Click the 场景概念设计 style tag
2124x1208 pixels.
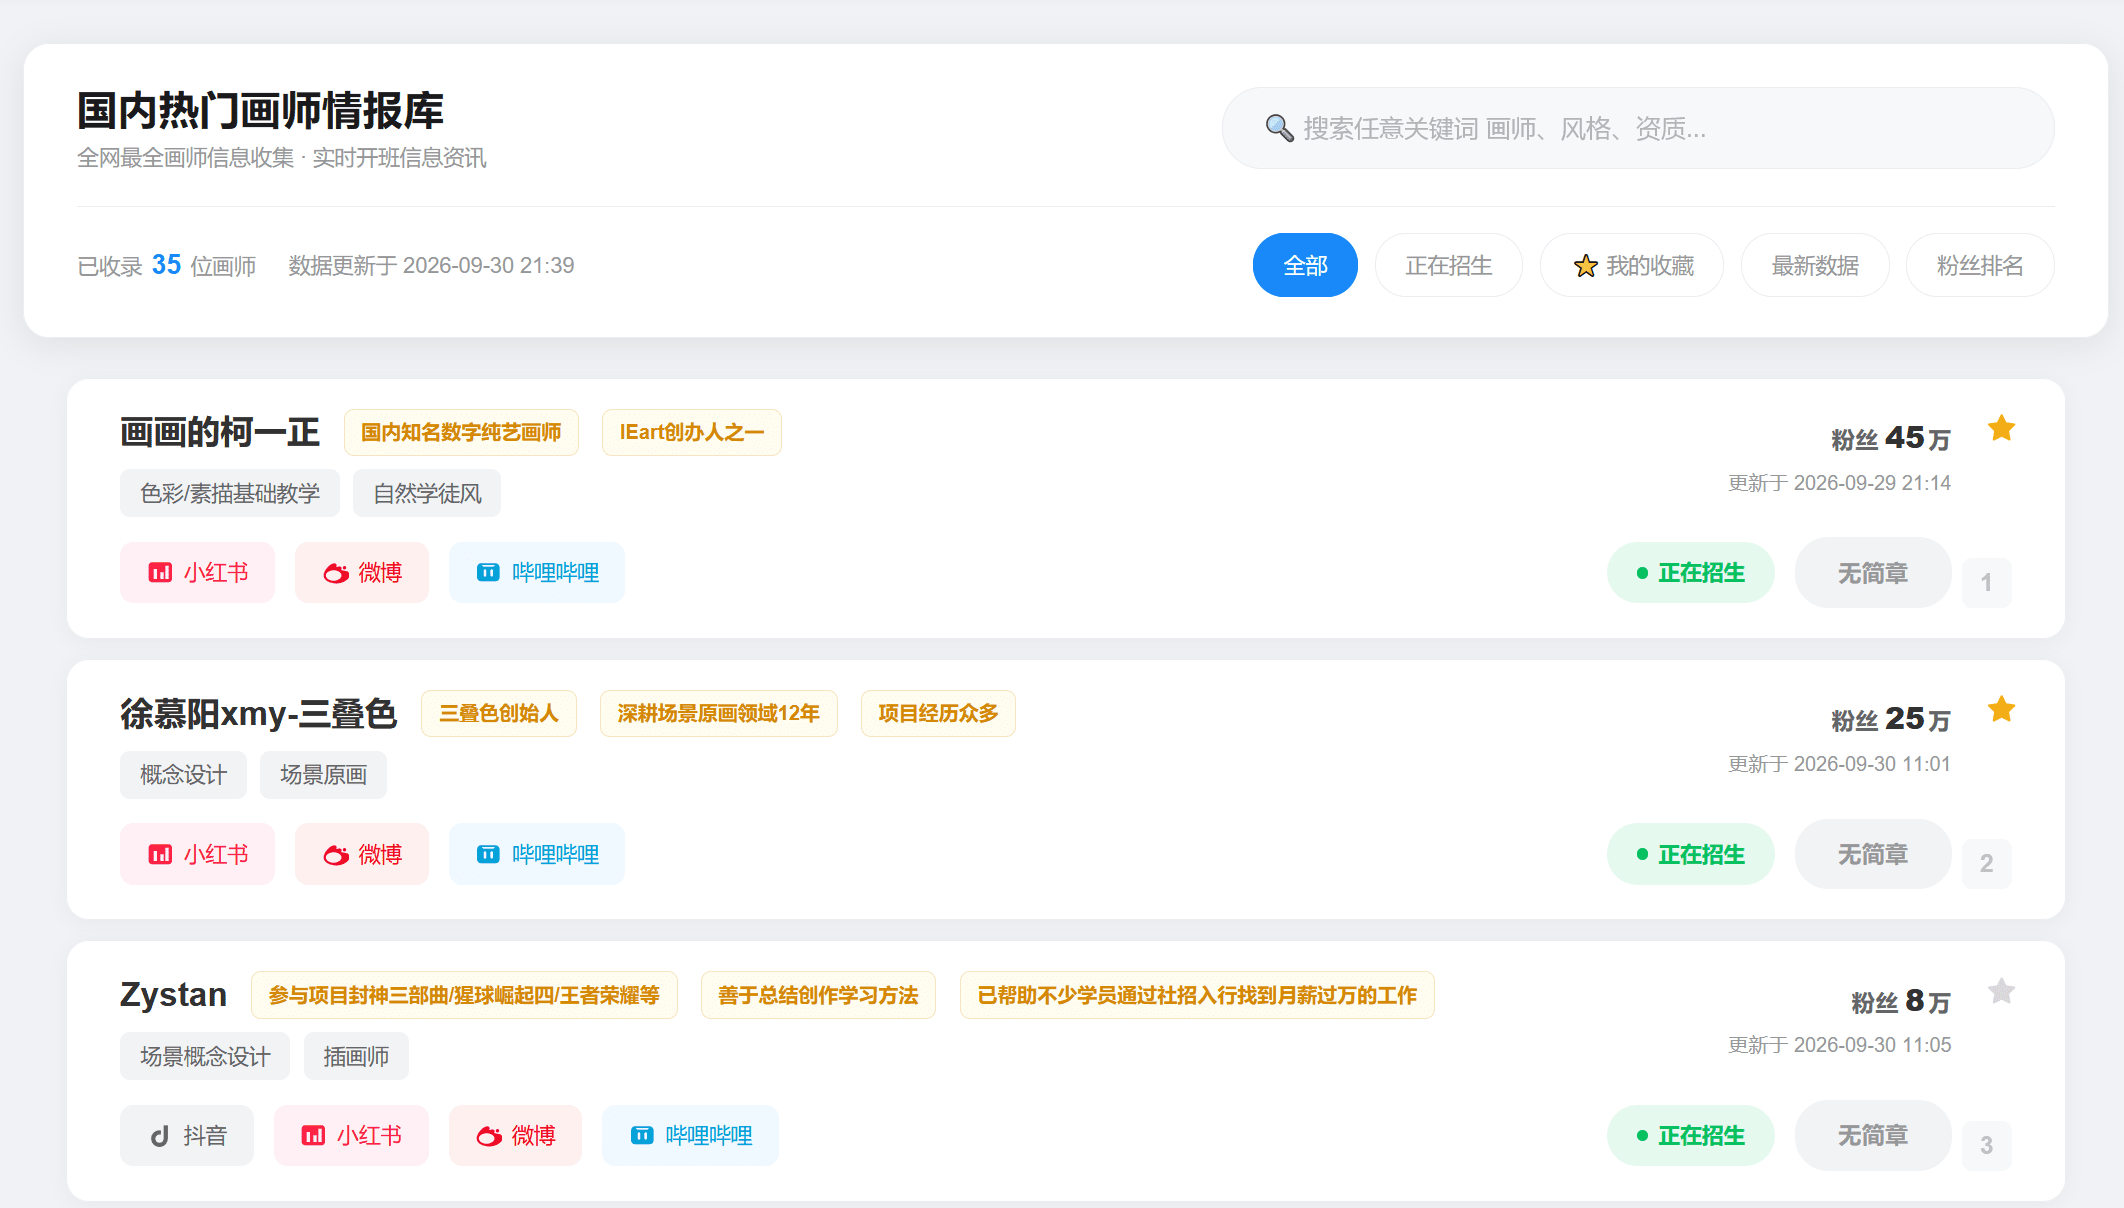click(205, 1056)
